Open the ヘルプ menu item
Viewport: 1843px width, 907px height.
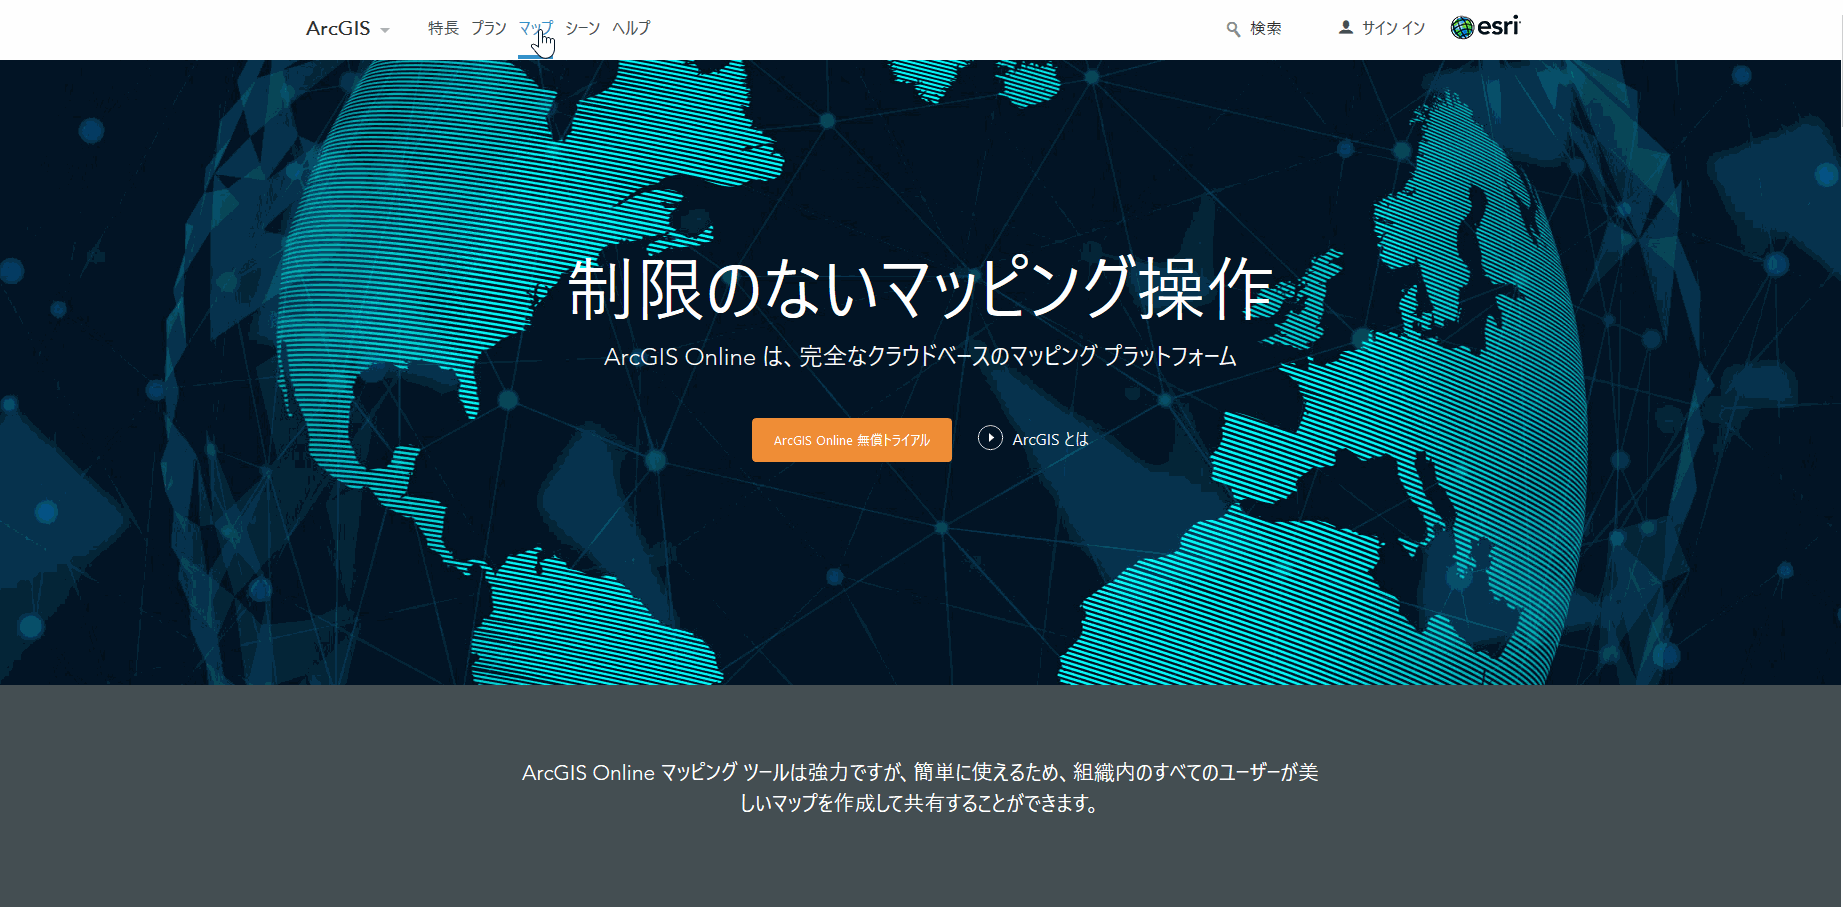tap(631, 28)
